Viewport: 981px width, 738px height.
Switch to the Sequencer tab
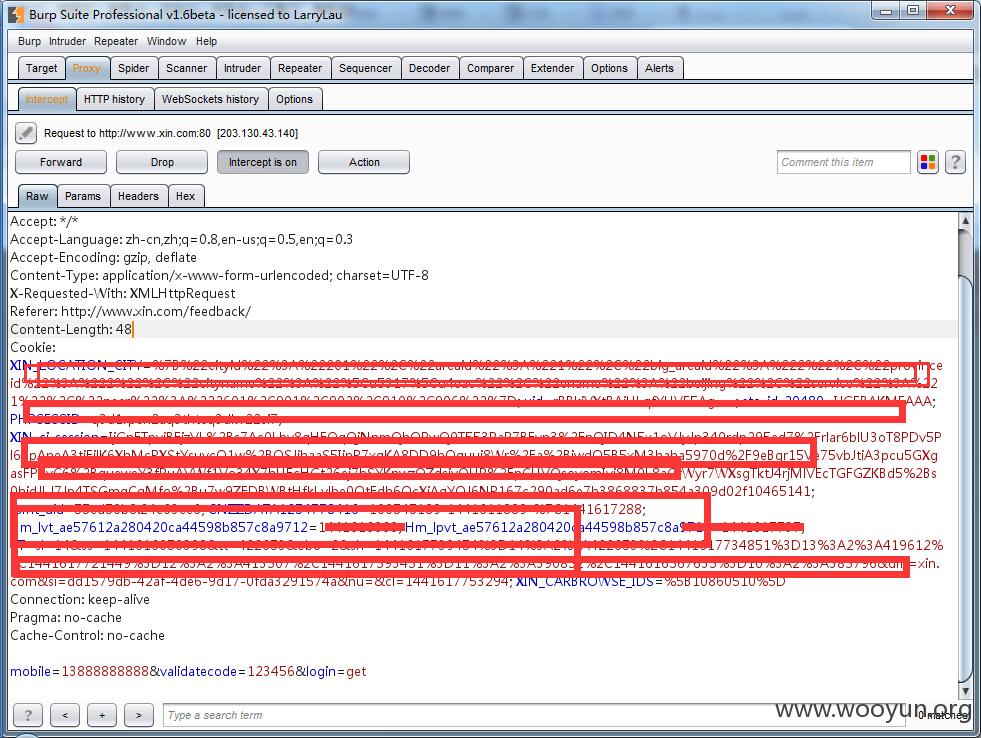(x=365, y=68)
